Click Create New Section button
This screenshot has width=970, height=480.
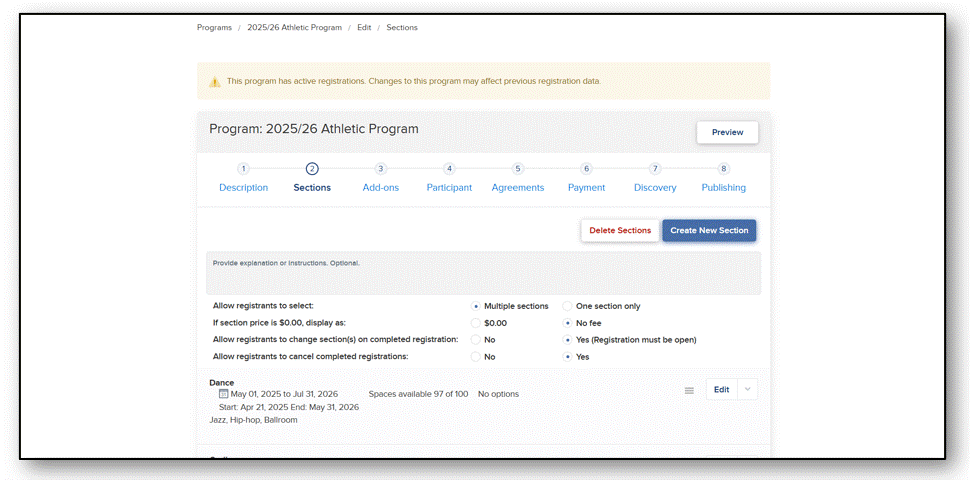[x=709, y=230]
